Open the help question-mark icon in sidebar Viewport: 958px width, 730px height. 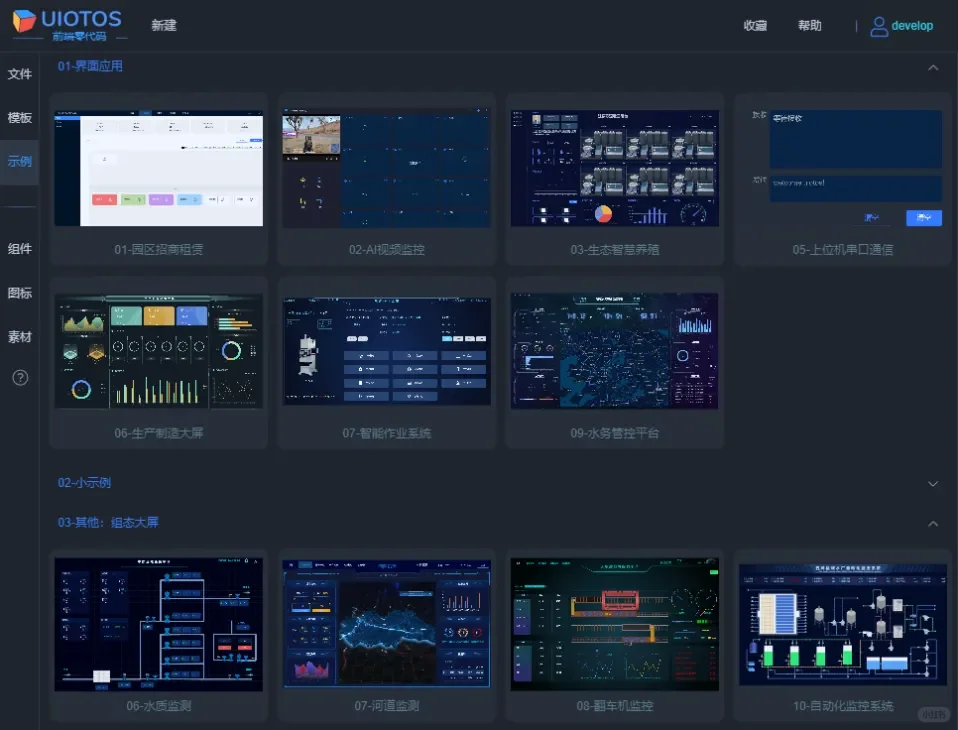point(19,378)
